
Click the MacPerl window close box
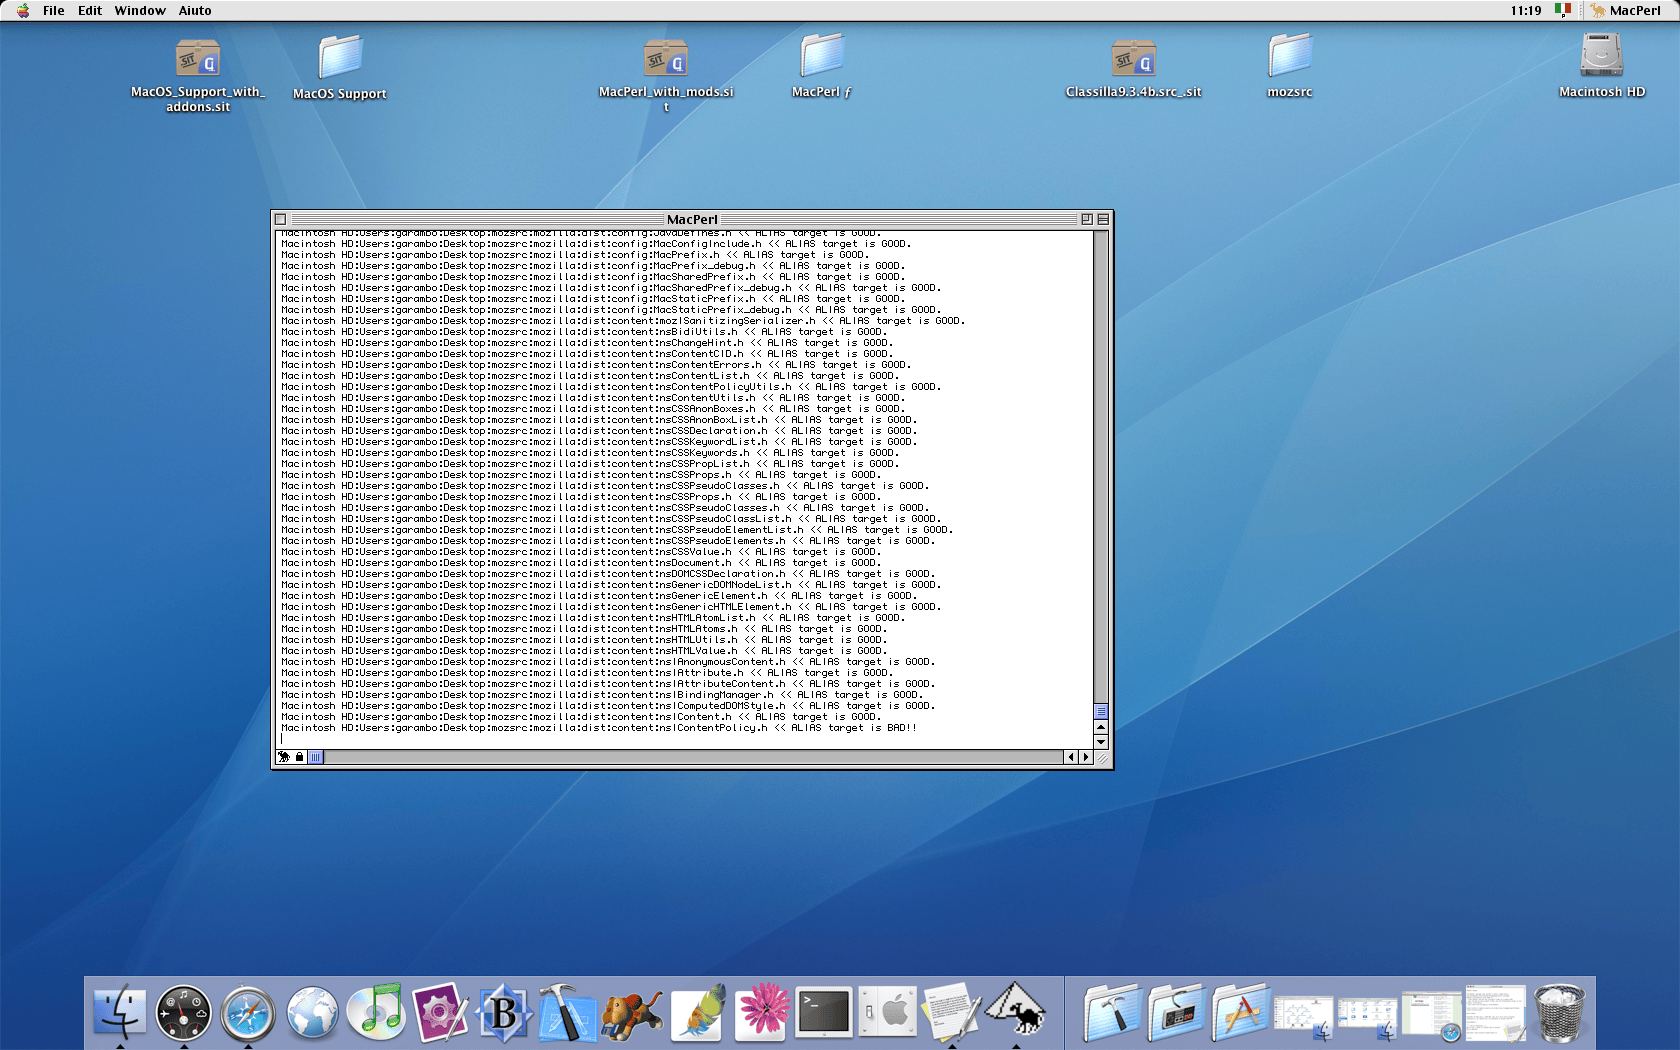click(x=281, y=219)
